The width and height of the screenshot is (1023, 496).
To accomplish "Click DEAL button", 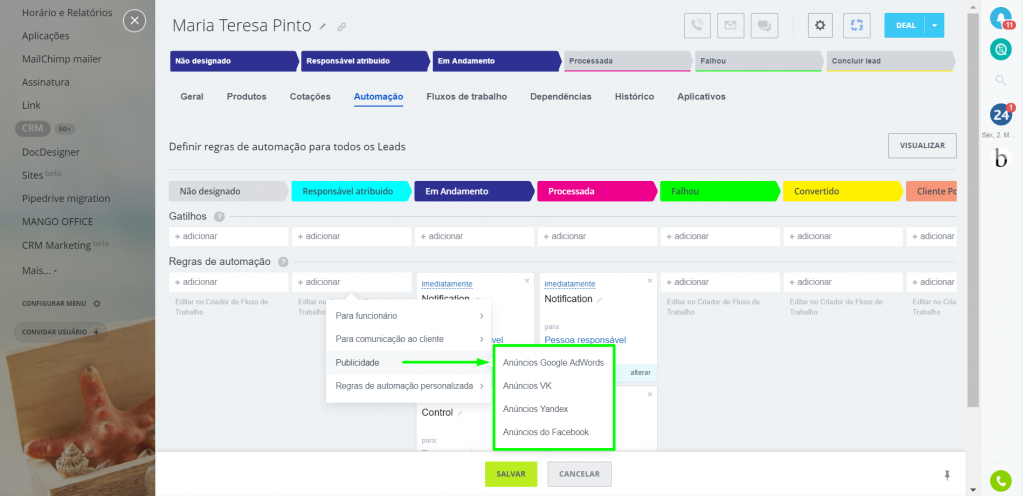I will click(905, 25).
